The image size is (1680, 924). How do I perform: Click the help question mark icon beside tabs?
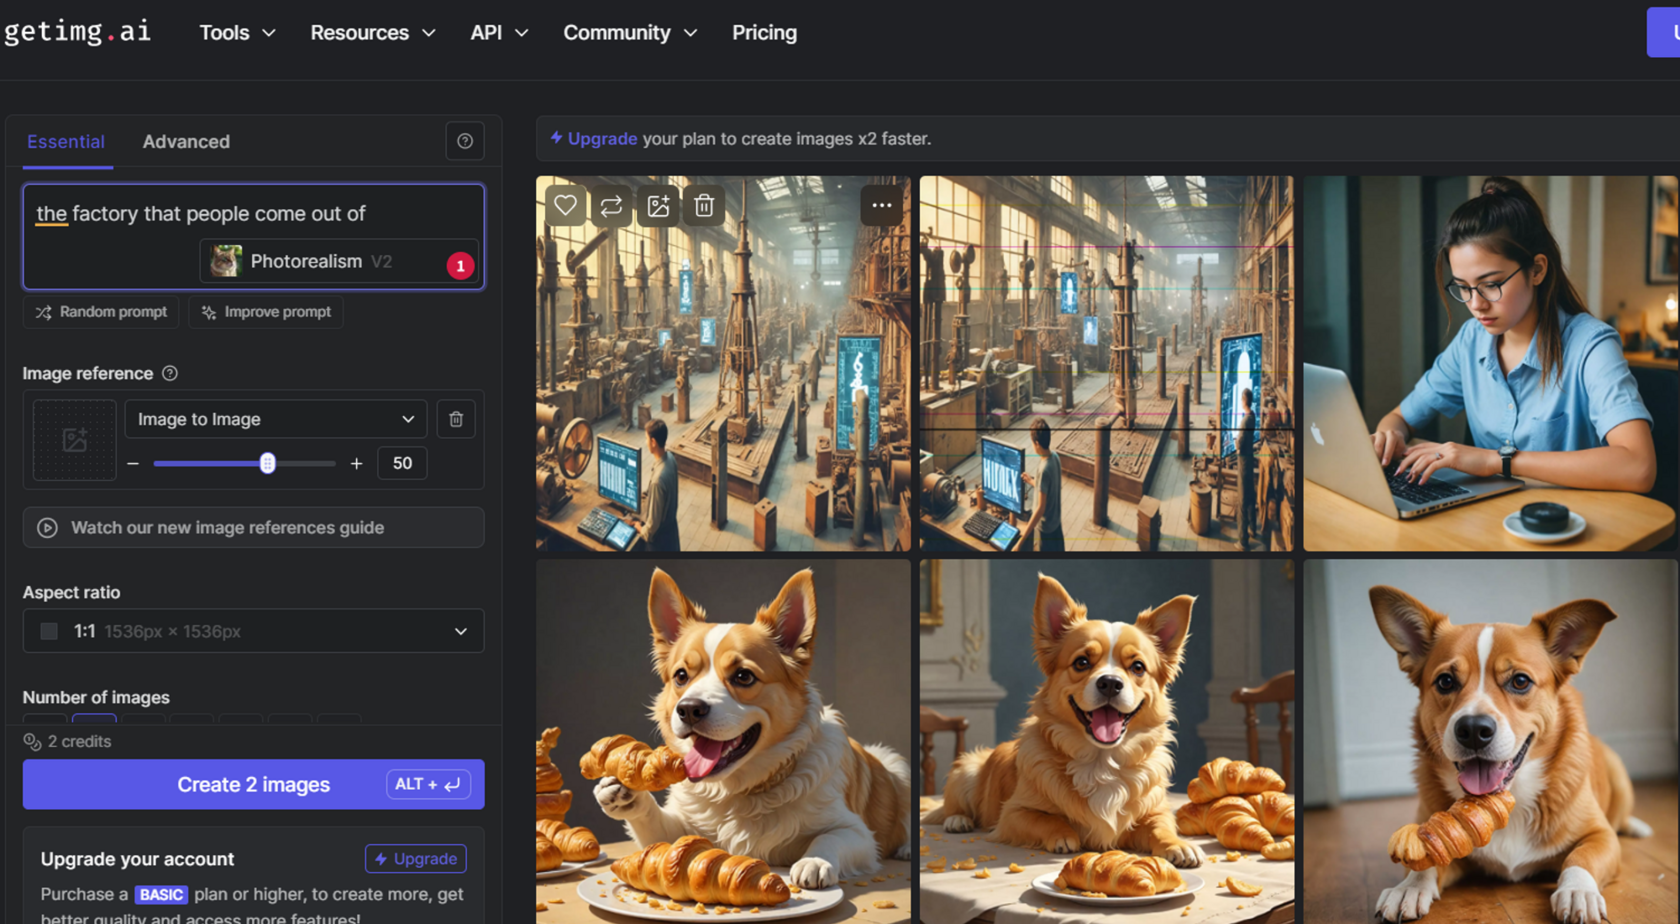[465, 141]
